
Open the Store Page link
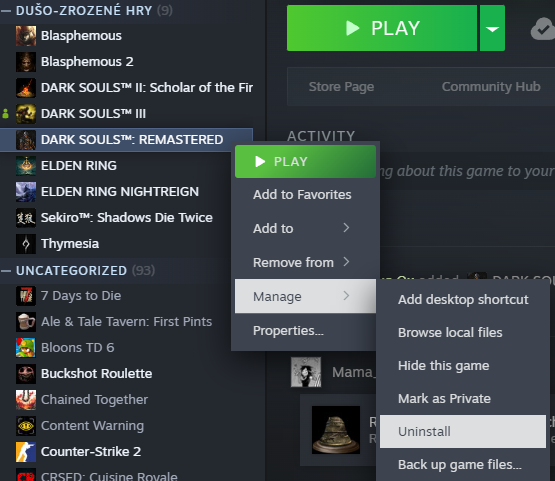[x=341, y=87]
